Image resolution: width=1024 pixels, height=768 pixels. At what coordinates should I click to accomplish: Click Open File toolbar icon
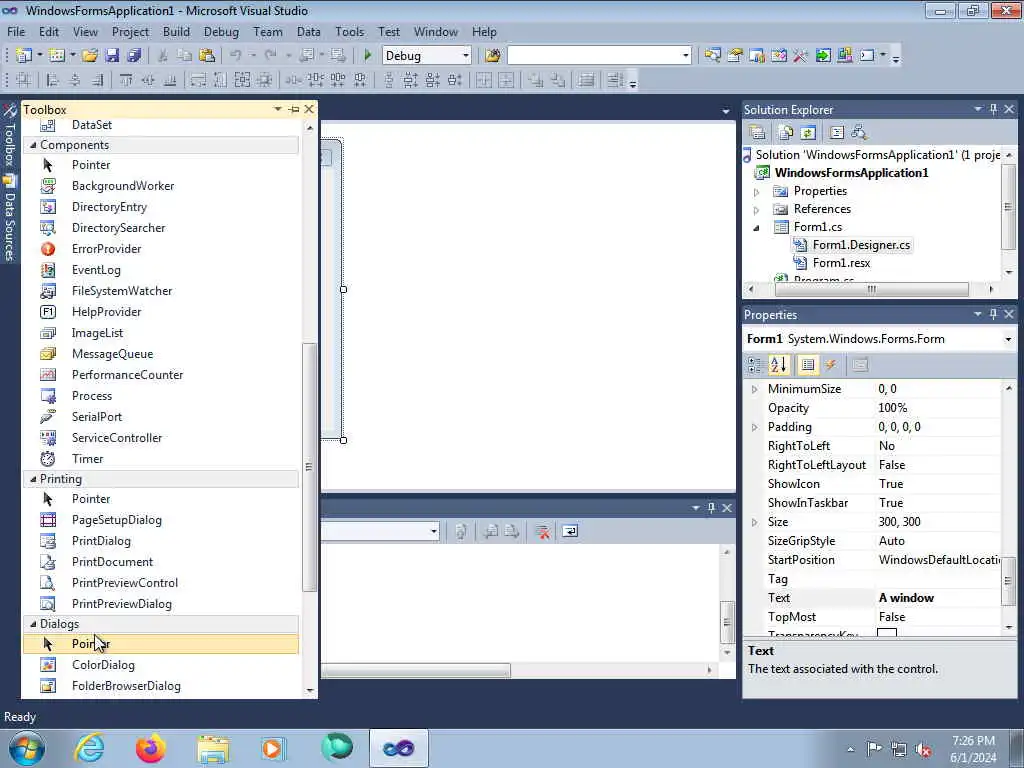pyautogui.click(x=89, y=56)
